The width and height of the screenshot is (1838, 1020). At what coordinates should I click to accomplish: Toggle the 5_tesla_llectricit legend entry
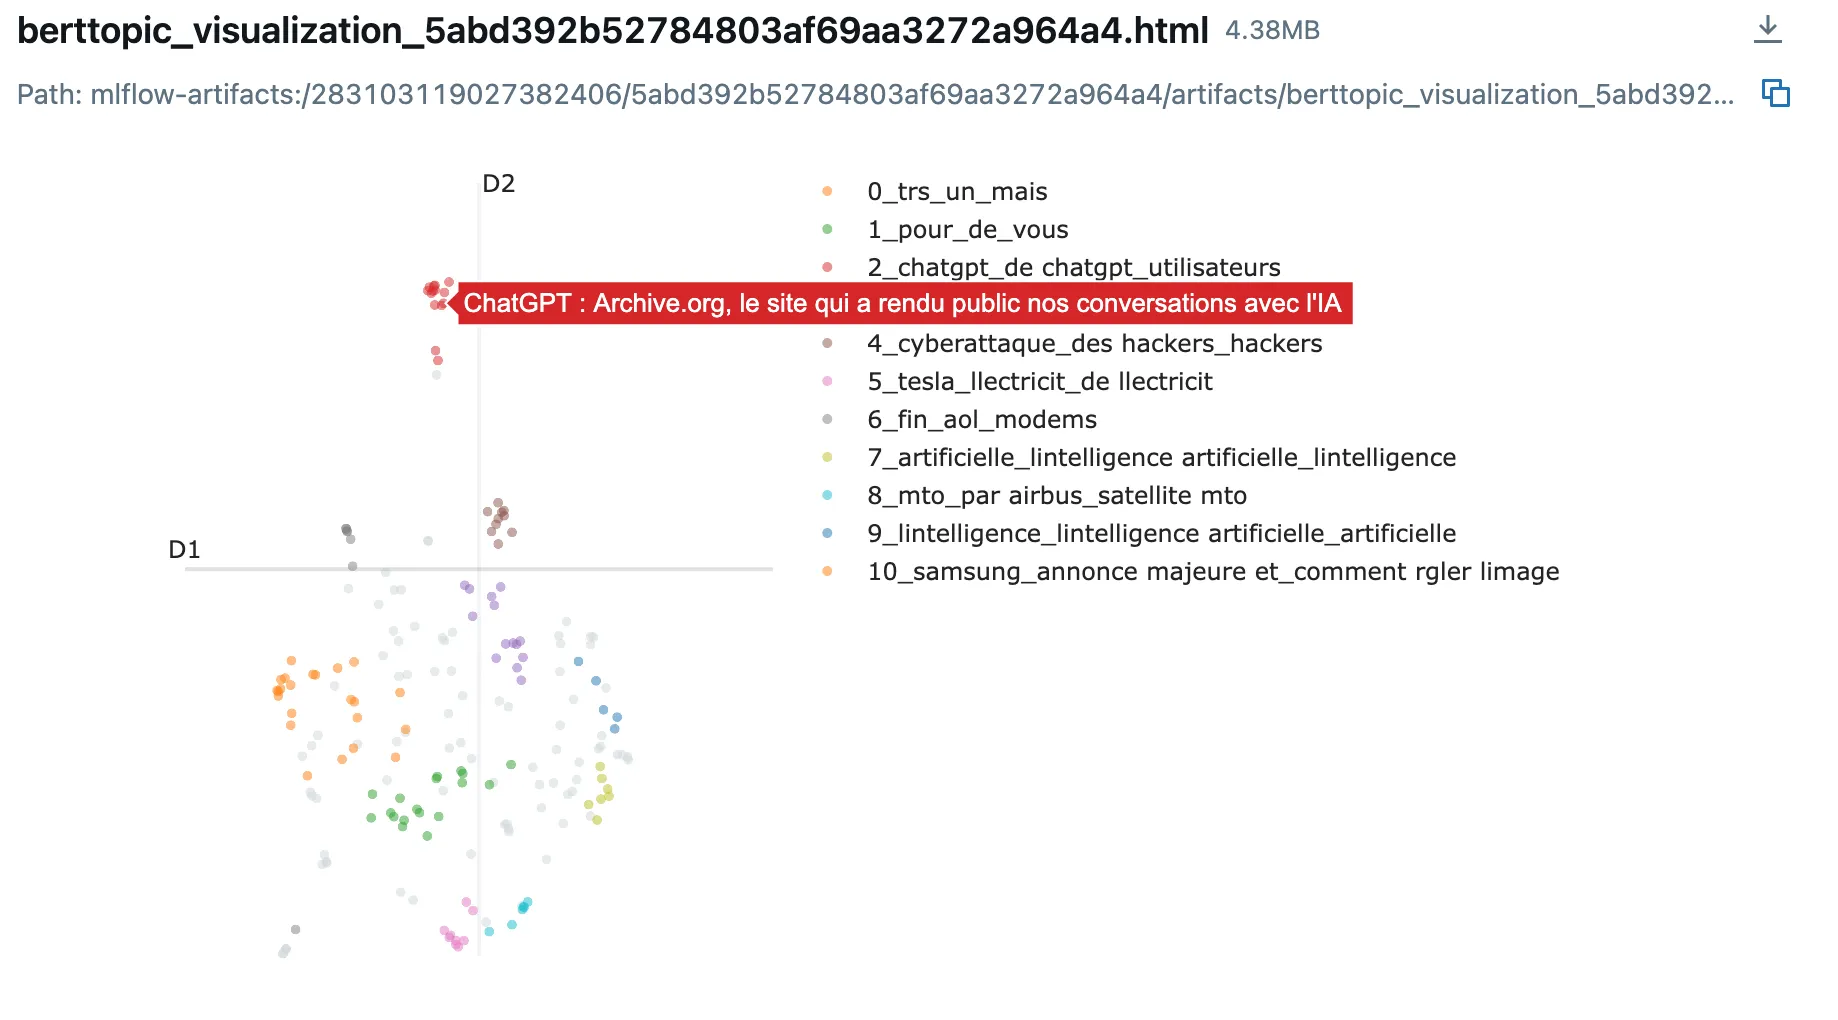[1039, 382]
